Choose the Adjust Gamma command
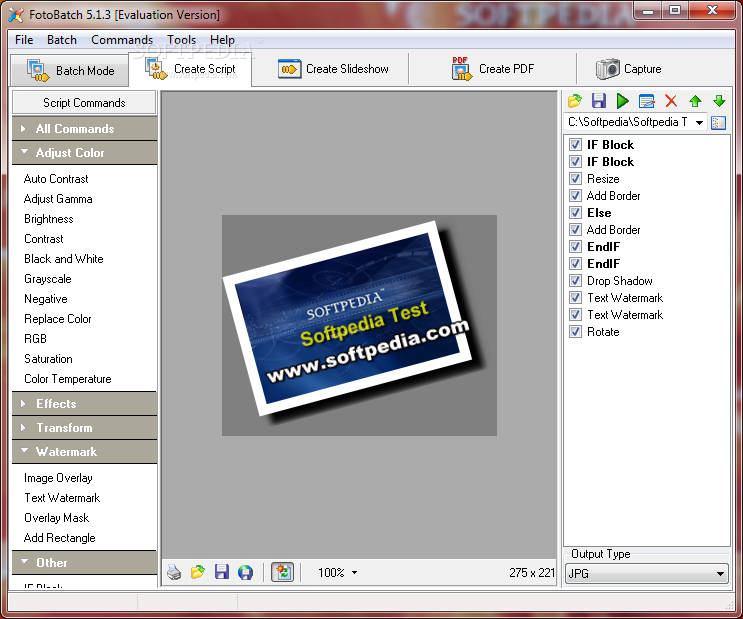This screenshot has height=619, width=743. pyautogui.click(x=58, y=199)
